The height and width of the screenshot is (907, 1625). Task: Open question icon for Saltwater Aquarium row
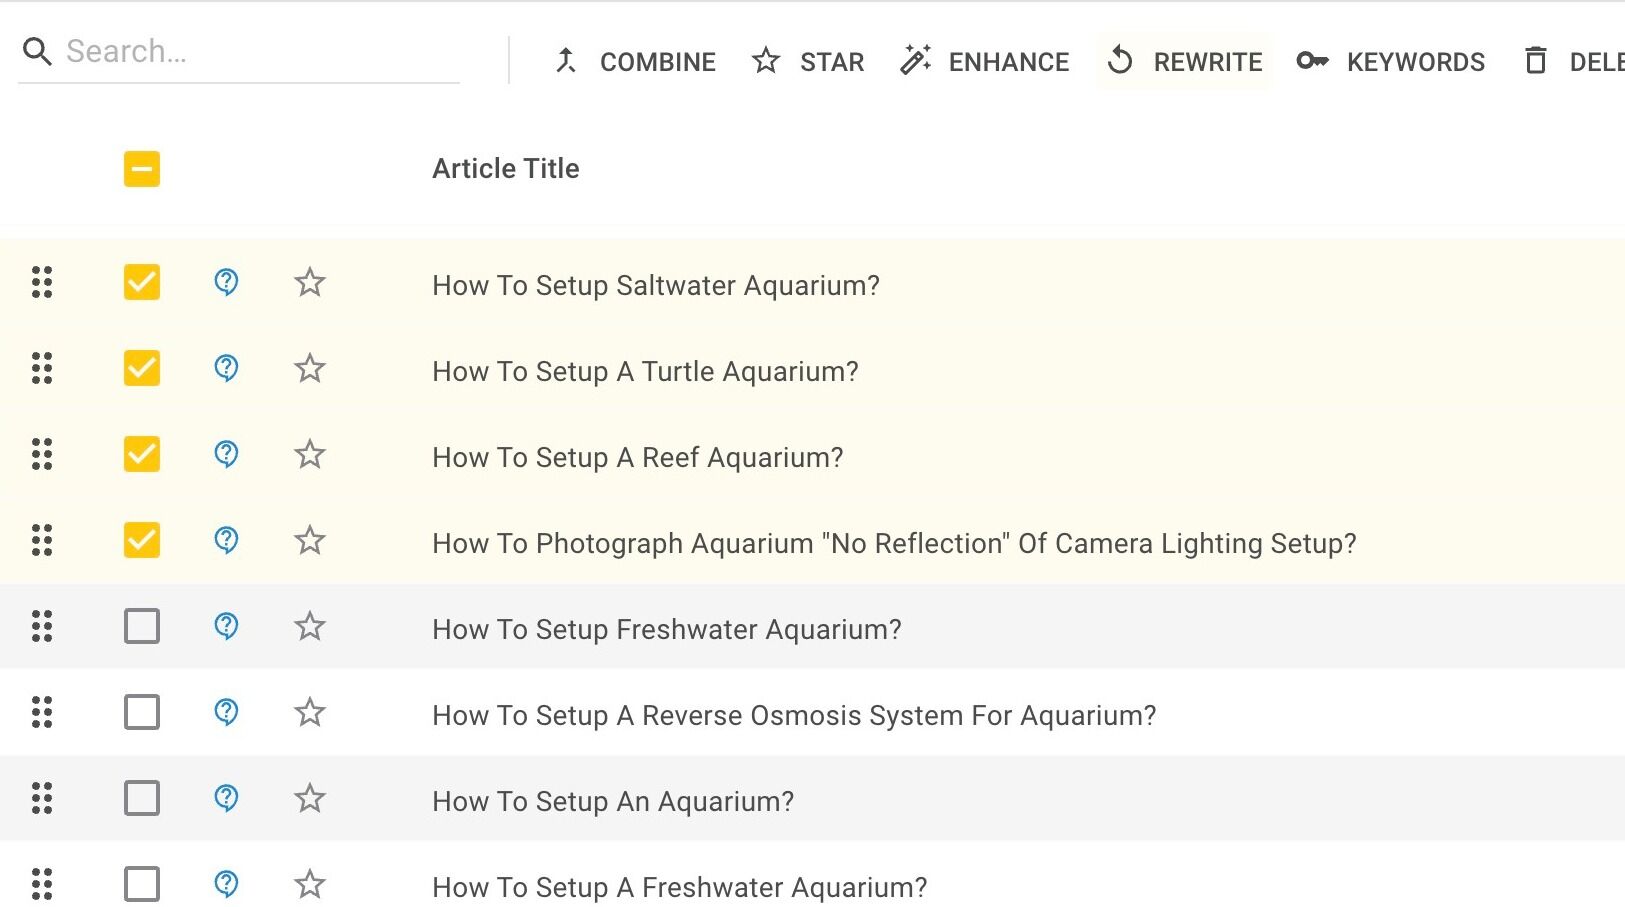coord(227,282)
